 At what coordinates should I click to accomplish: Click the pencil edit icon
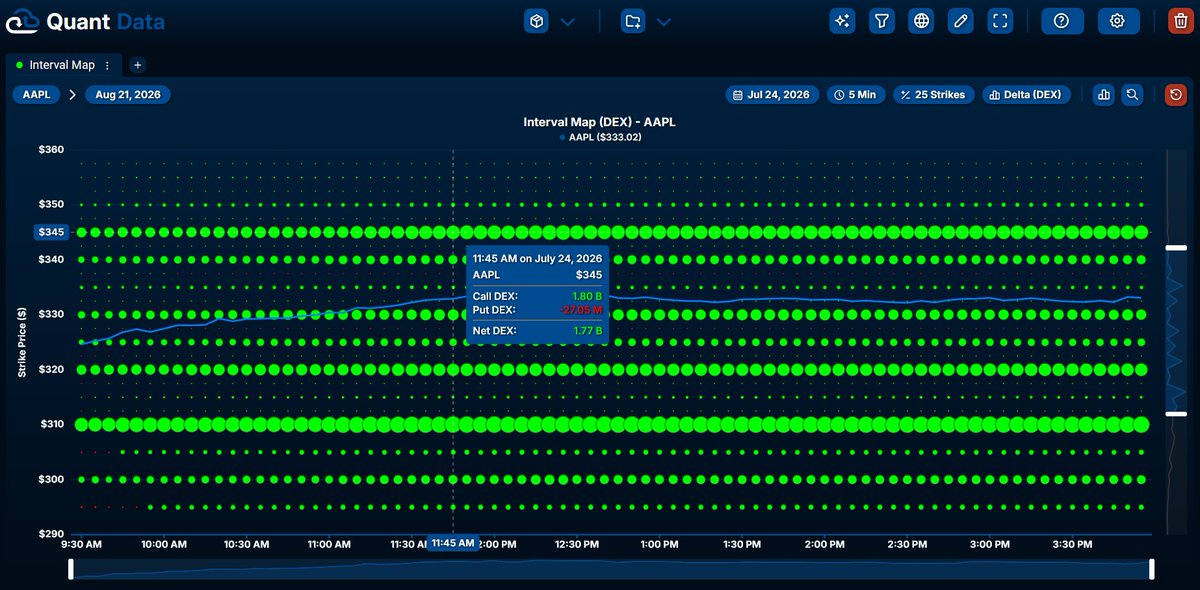pos(960,21)
